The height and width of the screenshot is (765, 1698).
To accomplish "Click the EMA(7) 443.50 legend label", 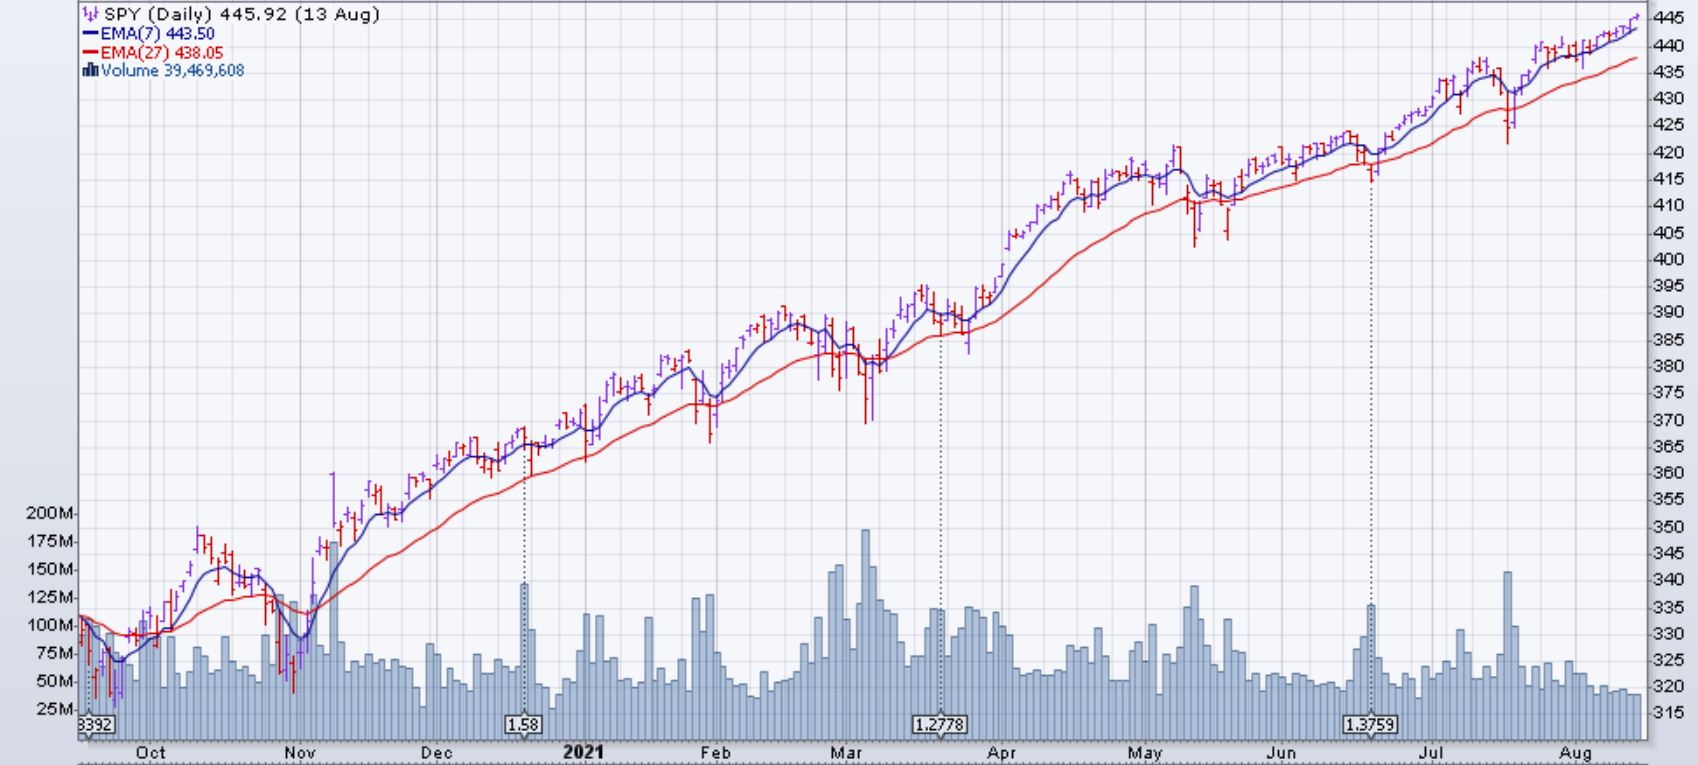I will tap(158, 34).
